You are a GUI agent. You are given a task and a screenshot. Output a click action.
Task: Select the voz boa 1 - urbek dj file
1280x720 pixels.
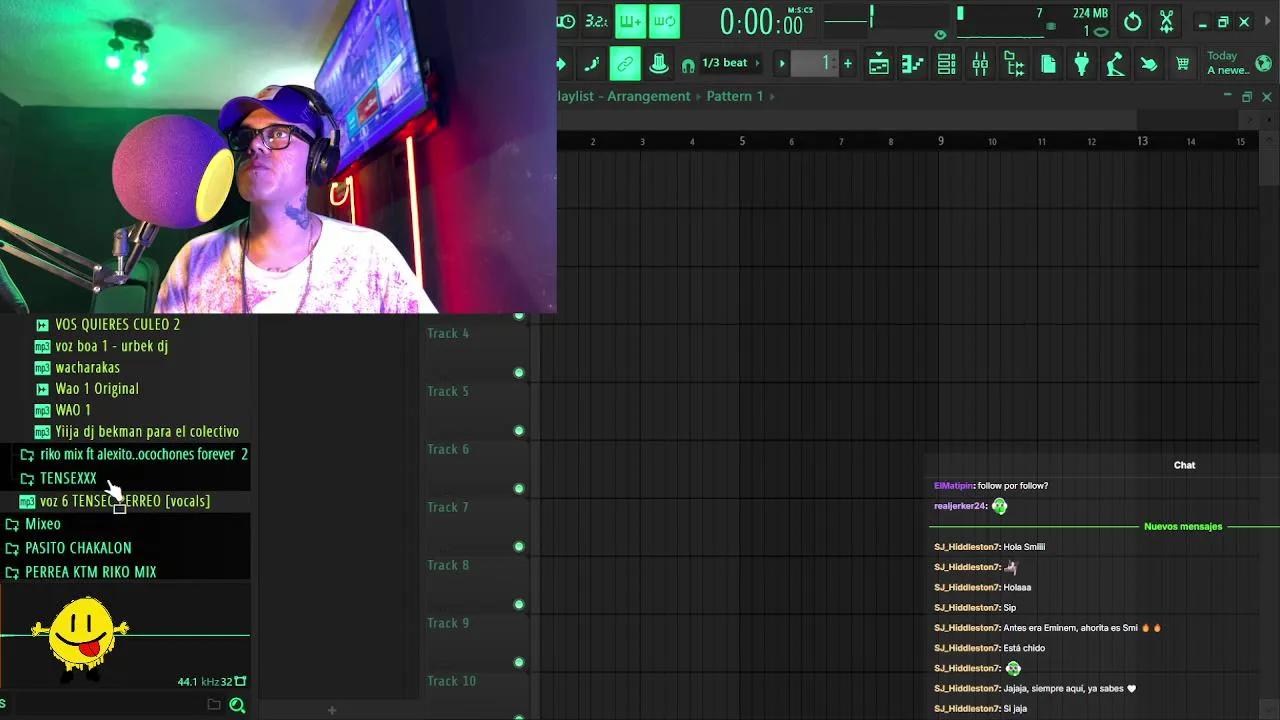coord(111,346)
